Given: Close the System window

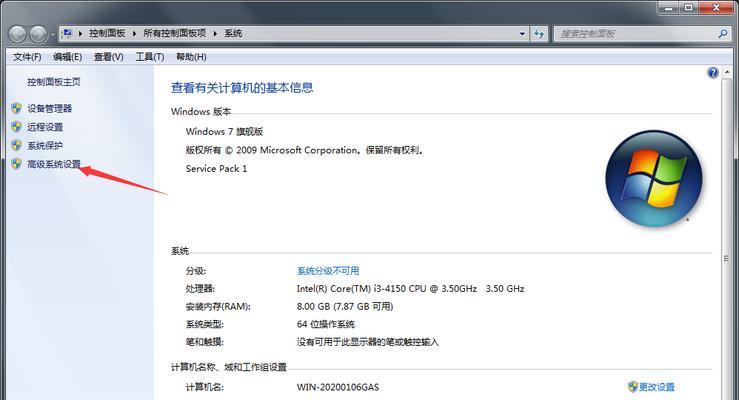Looking at the screenshot, I should pyautogui.click(x=716, y=7).
